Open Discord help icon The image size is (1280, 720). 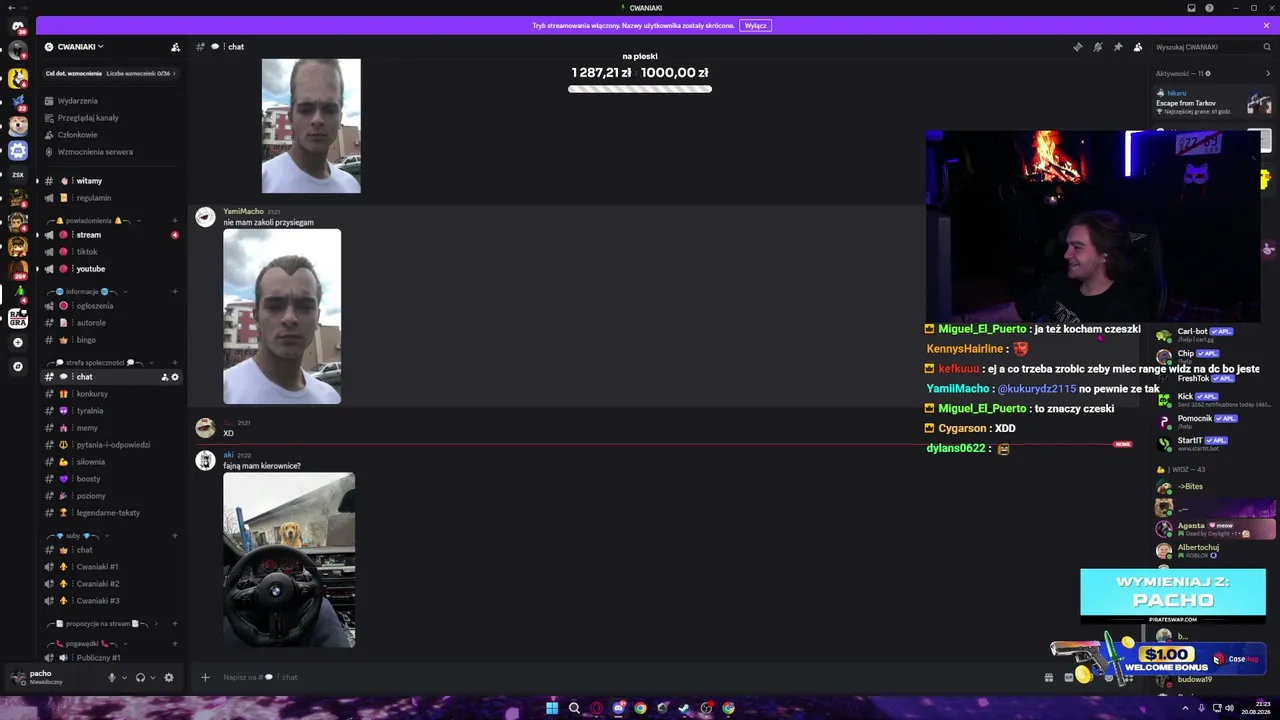[1210, 8]
